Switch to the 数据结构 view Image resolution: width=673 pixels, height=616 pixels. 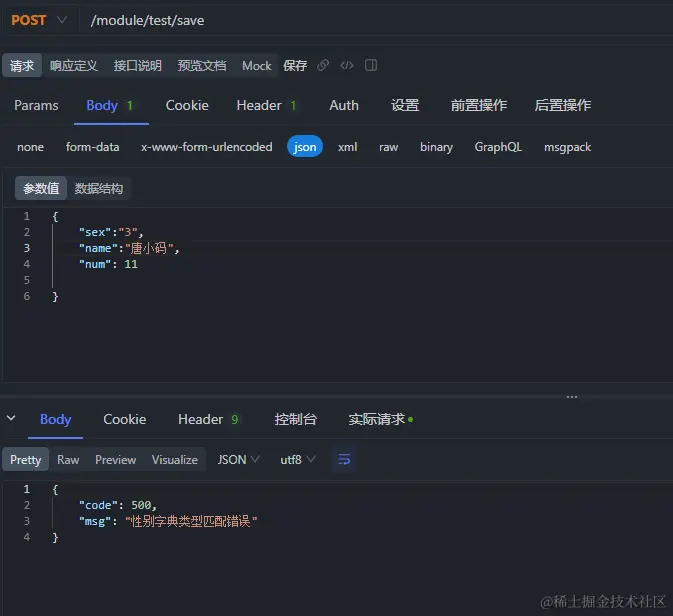click(99, 188)
